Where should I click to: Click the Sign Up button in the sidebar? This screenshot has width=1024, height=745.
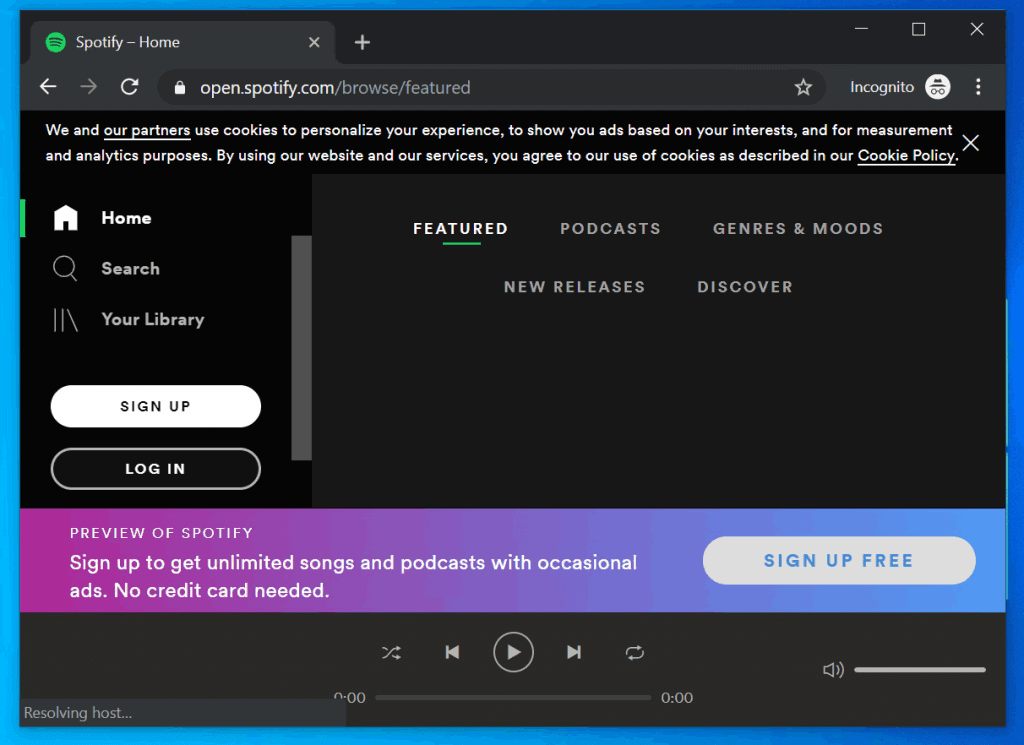pyautogui.click(x=155, y=406)
